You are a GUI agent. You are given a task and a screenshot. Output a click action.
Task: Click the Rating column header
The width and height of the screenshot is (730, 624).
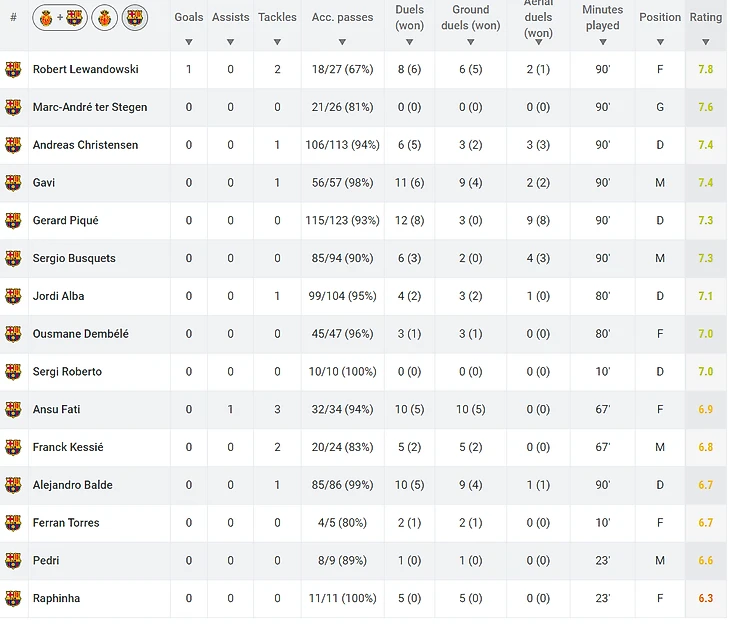(x=705, y=17)
